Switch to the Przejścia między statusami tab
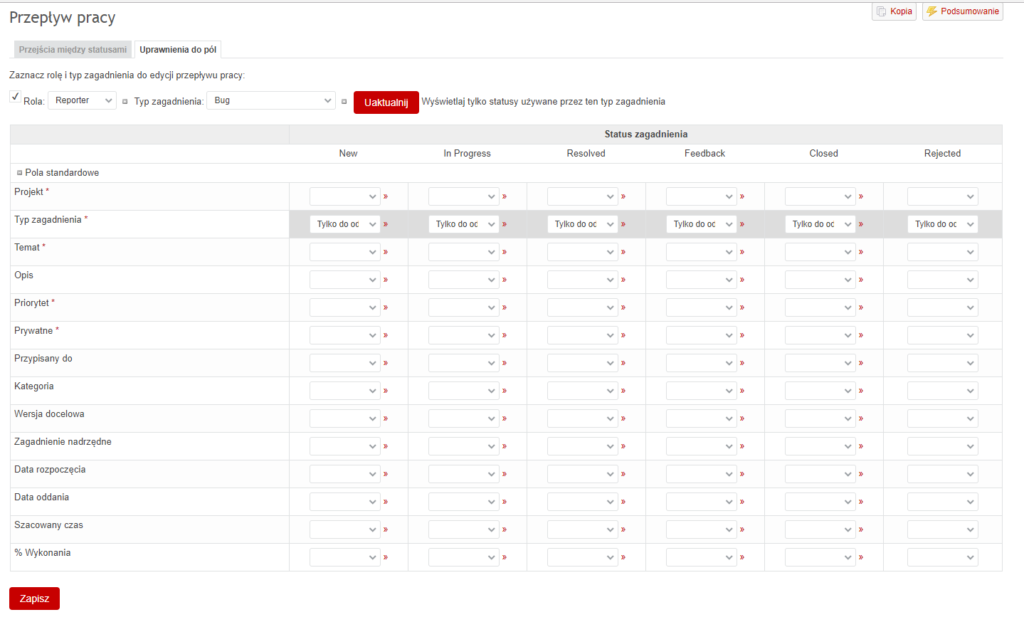The image size is (1024, 627). [72, 50]
